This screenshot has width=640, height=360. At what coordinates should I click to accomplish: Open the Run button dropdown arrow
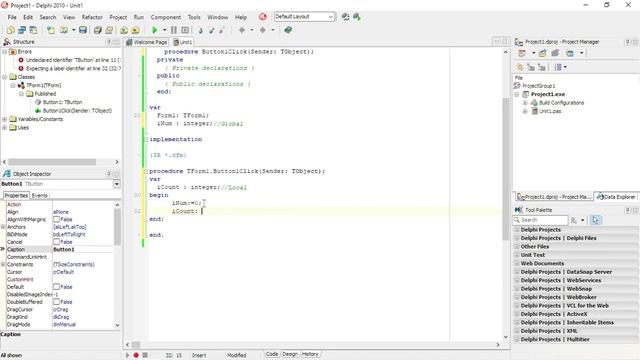click(x=164, y=30)
